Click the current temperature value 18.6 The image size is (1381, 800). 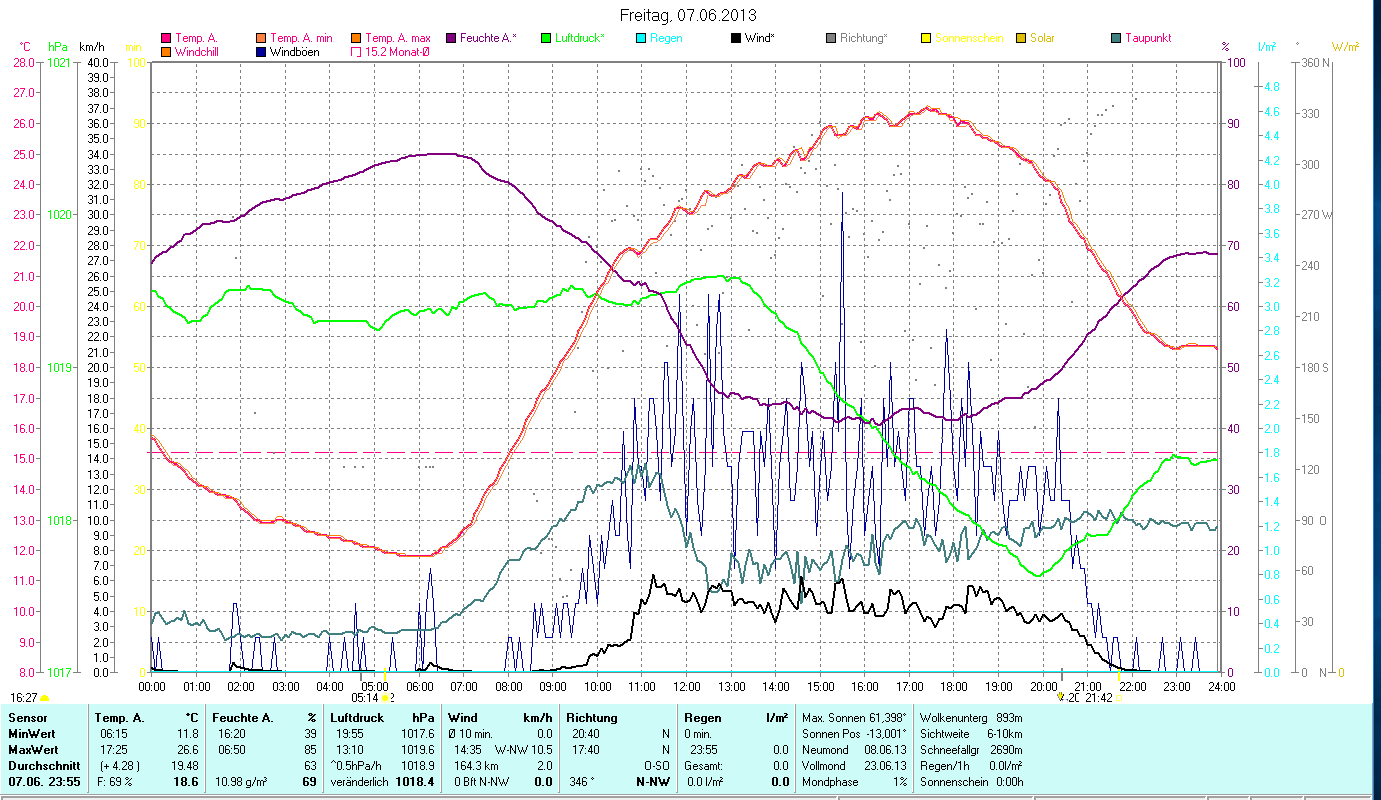coord(186,780)
